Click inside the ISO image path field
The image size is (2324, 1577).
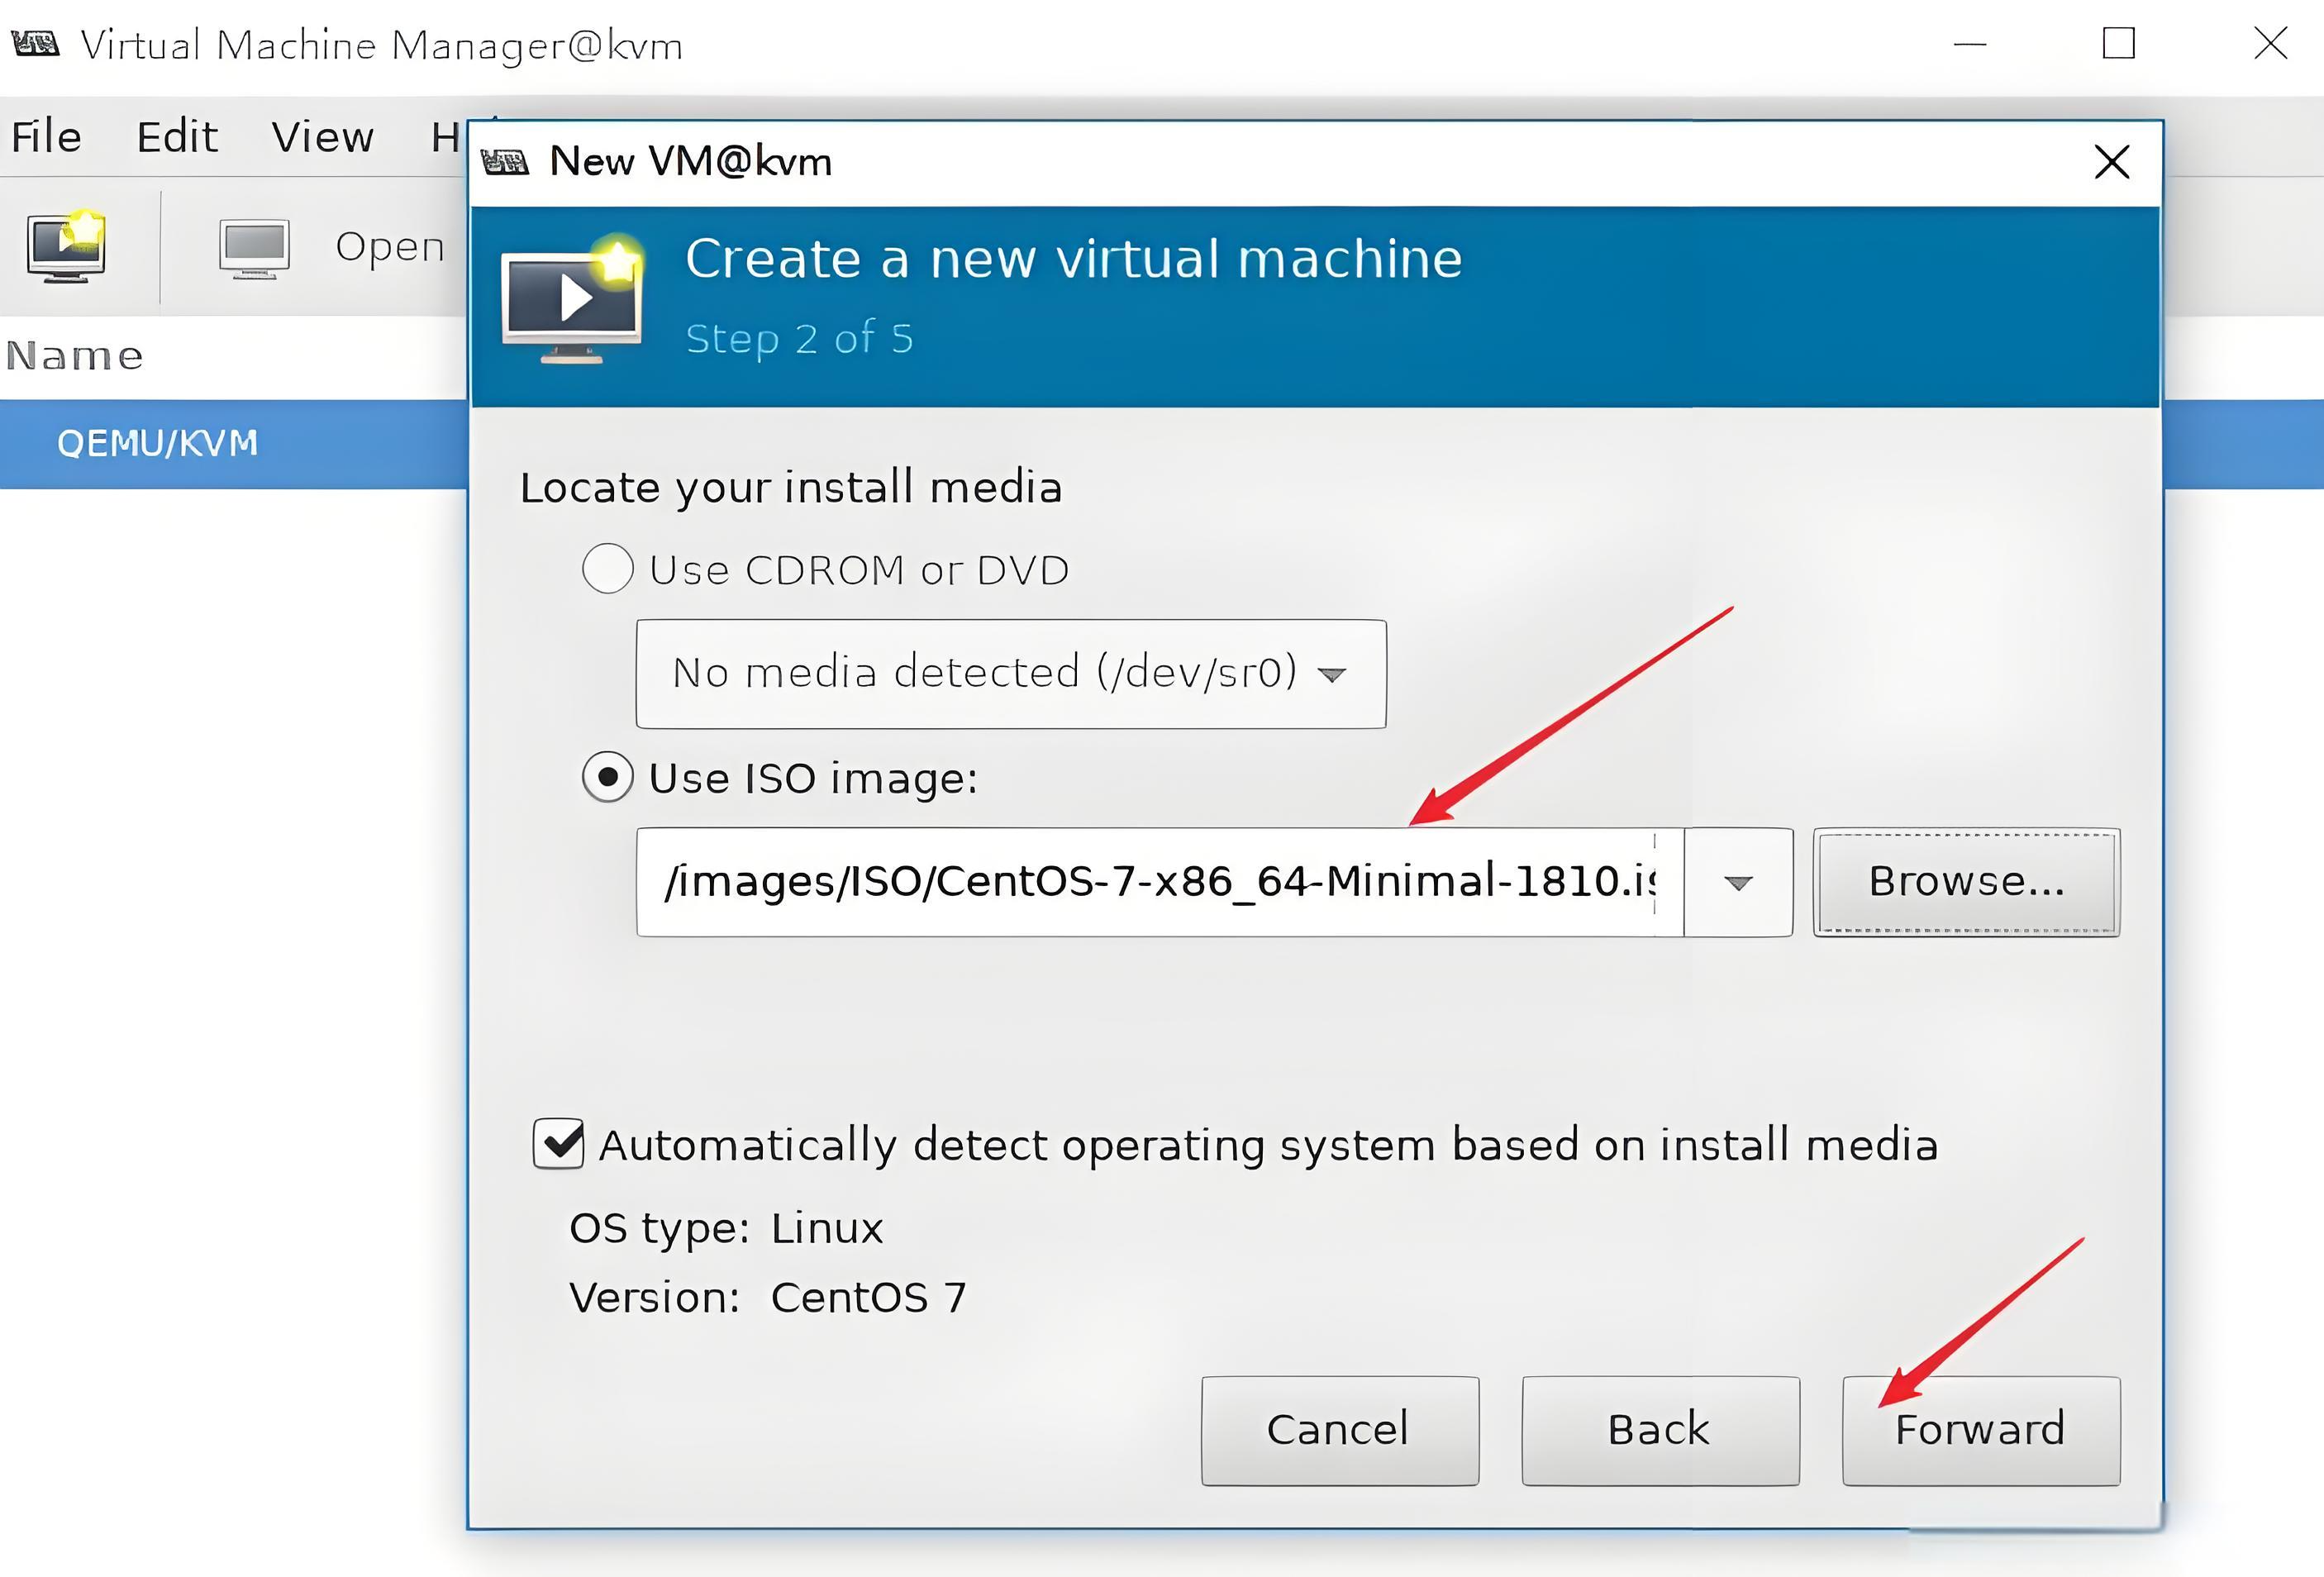coord(1150,882)
